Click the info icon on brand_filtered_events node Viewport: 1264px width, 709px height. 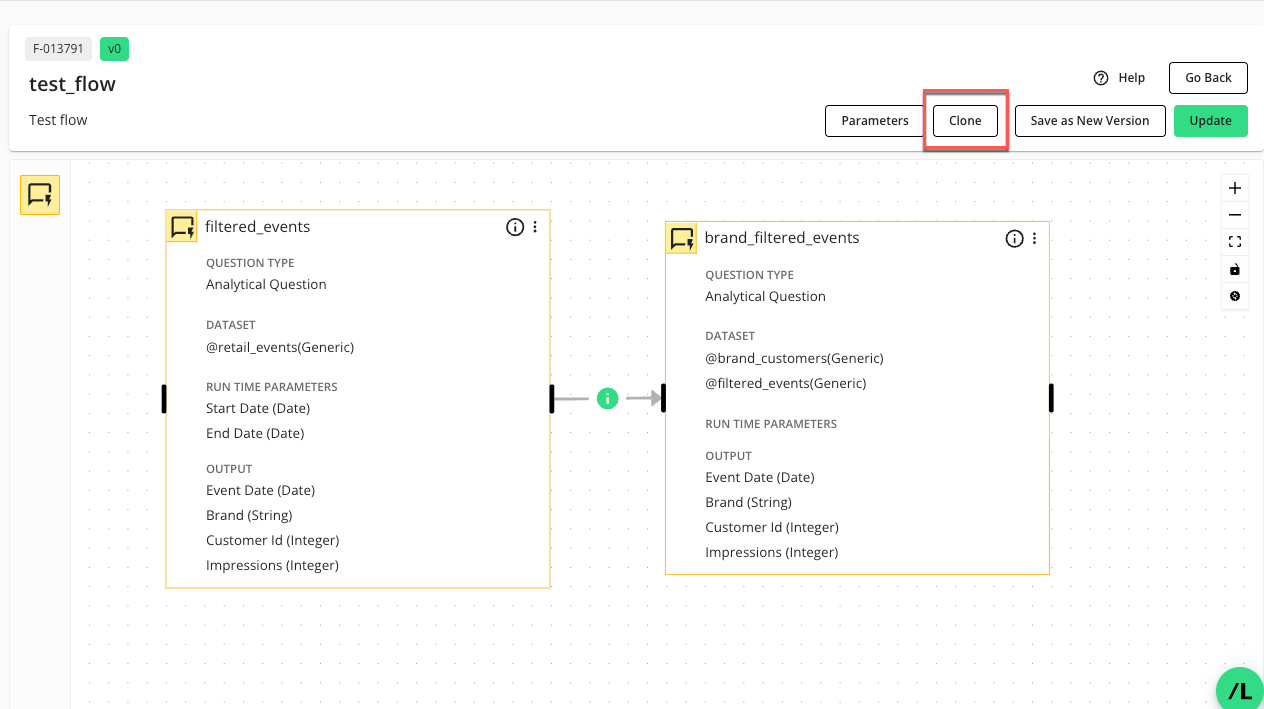(x=1014, y=238)
